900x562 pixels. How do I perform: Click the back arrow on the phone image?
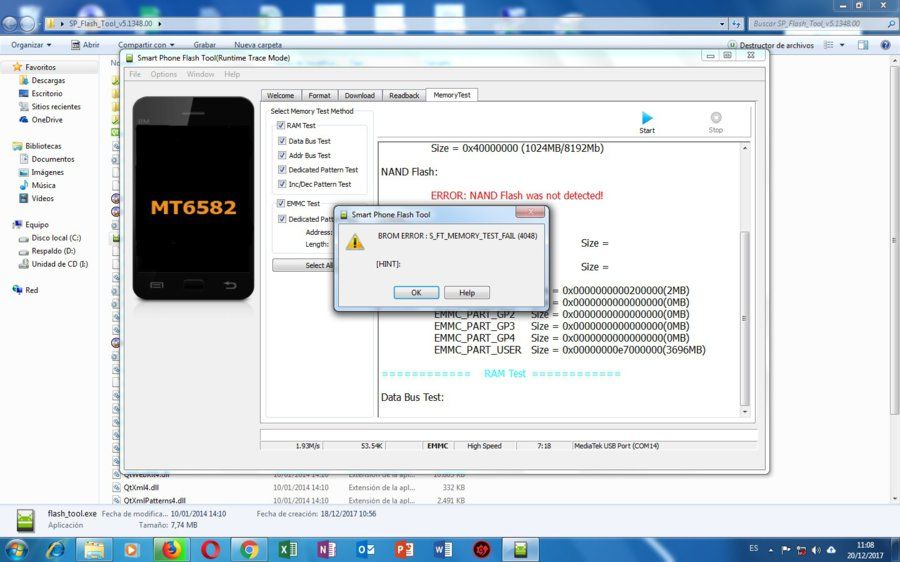point(230,285)
